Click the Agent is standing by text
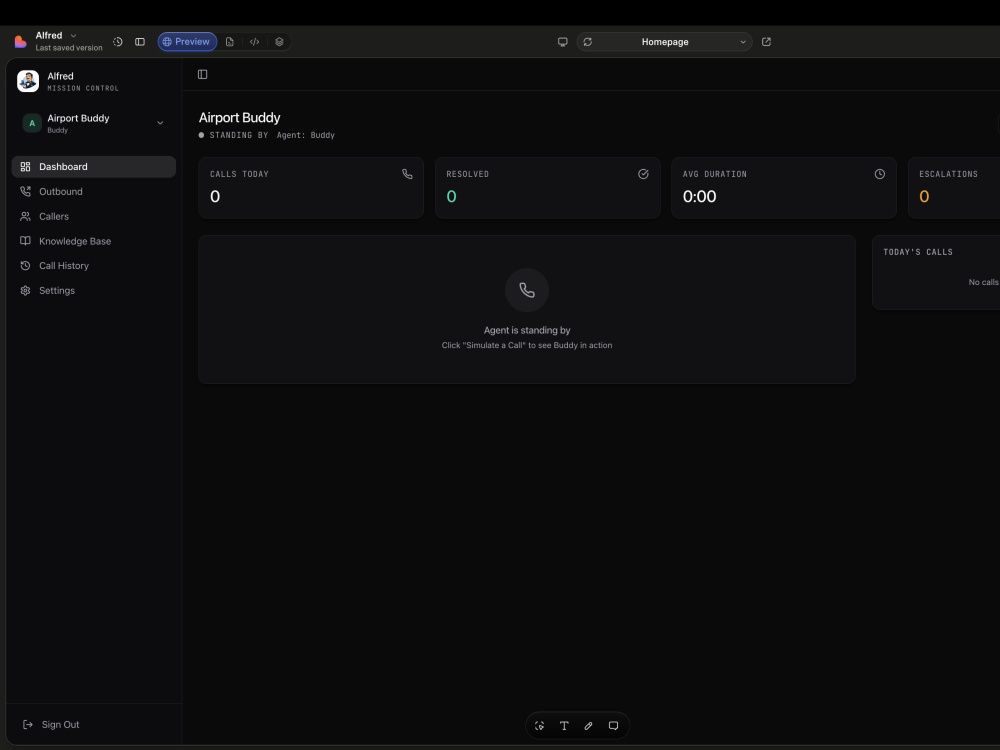This screenshot has height=750, width=1000. (527, 330)
